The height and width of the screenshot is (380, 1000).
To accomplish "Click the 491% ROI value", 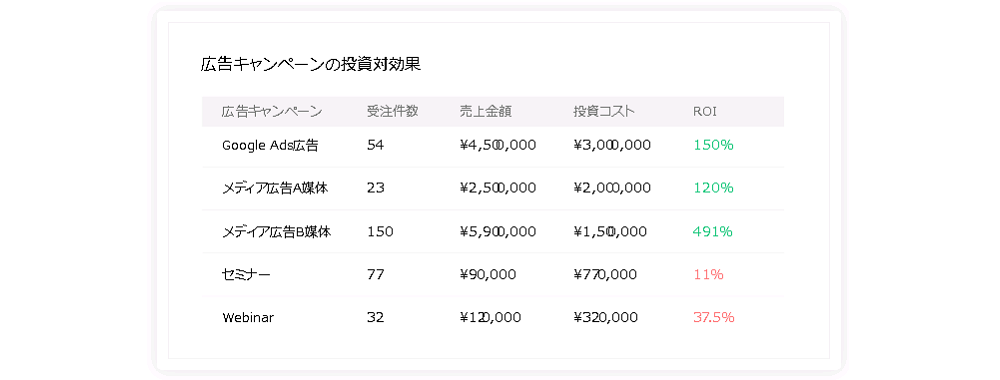I will (712, 231).
